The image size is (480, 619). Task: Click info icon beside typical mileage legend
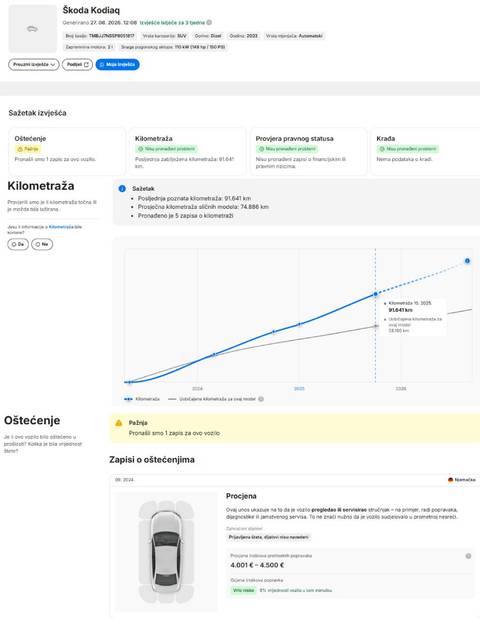(x=261, y=399)
